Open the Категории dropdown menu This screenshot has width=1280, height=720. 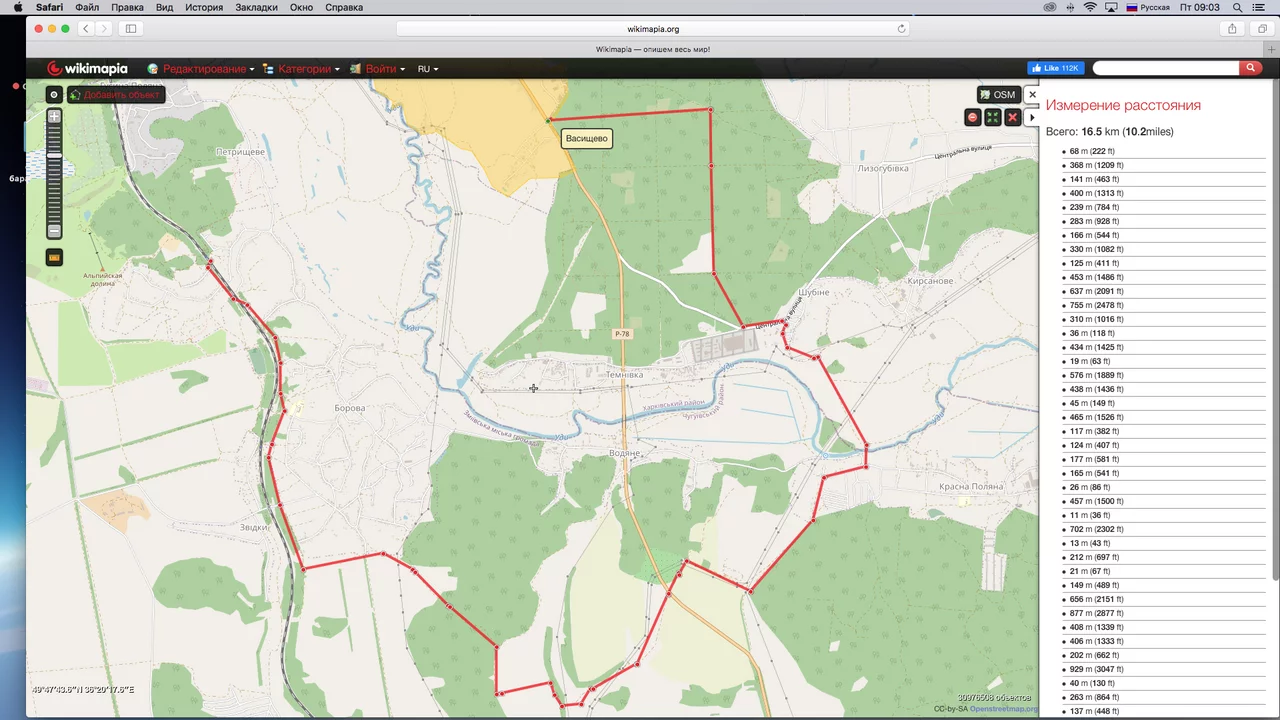point(301,69)
